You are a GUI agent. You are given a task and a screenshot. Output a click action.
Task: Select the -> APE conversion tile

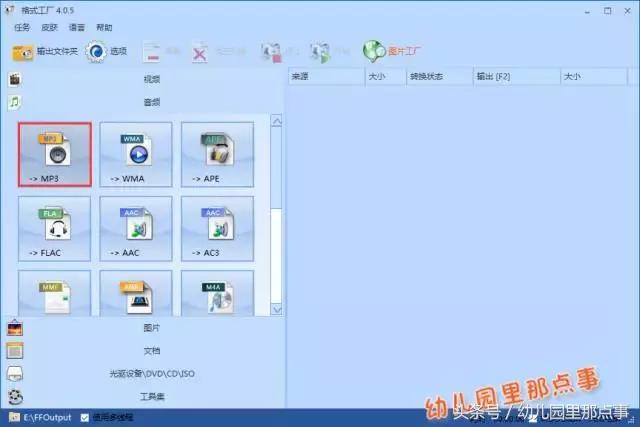(x=217, y=155)
